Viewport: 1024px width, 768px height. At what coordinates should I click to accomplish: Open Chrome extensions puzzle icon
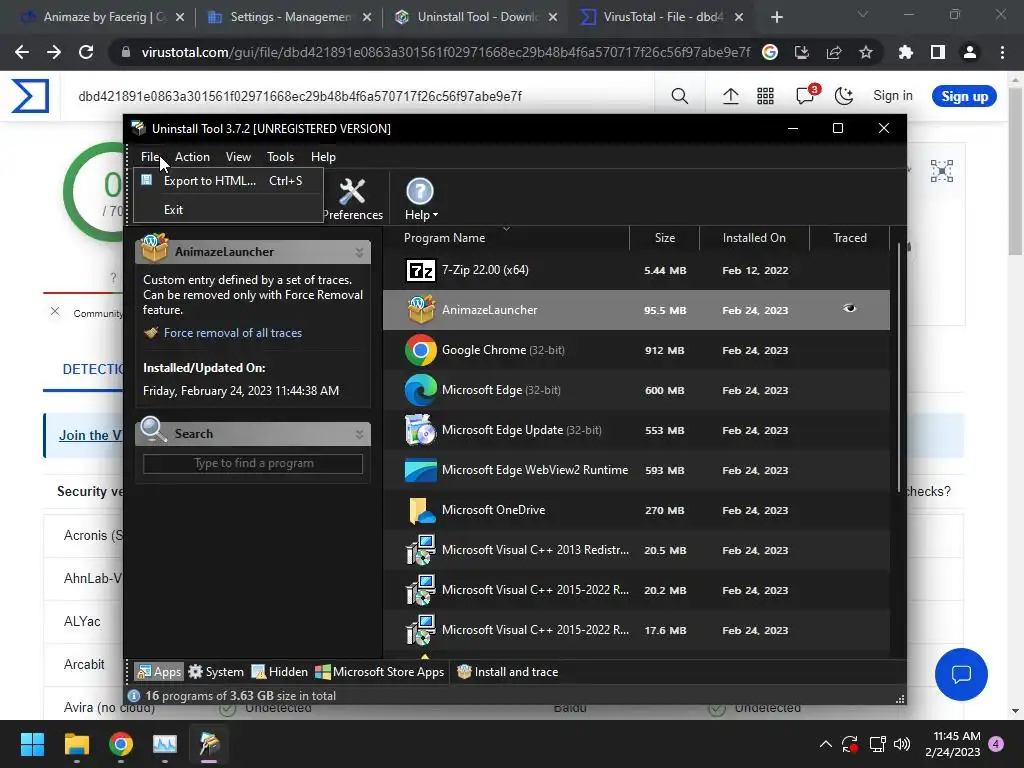click(x=906, y=52)
